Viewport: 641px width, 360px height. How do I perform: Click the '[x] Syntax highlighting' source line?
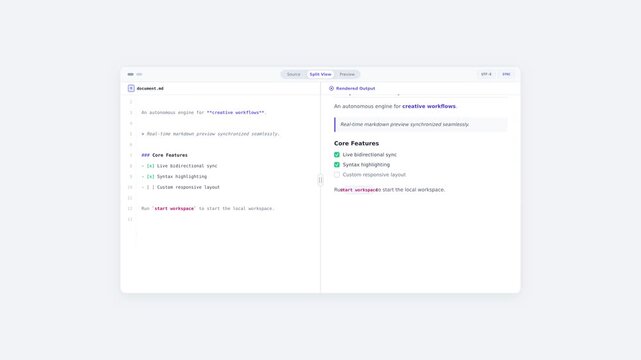point(174,177)
